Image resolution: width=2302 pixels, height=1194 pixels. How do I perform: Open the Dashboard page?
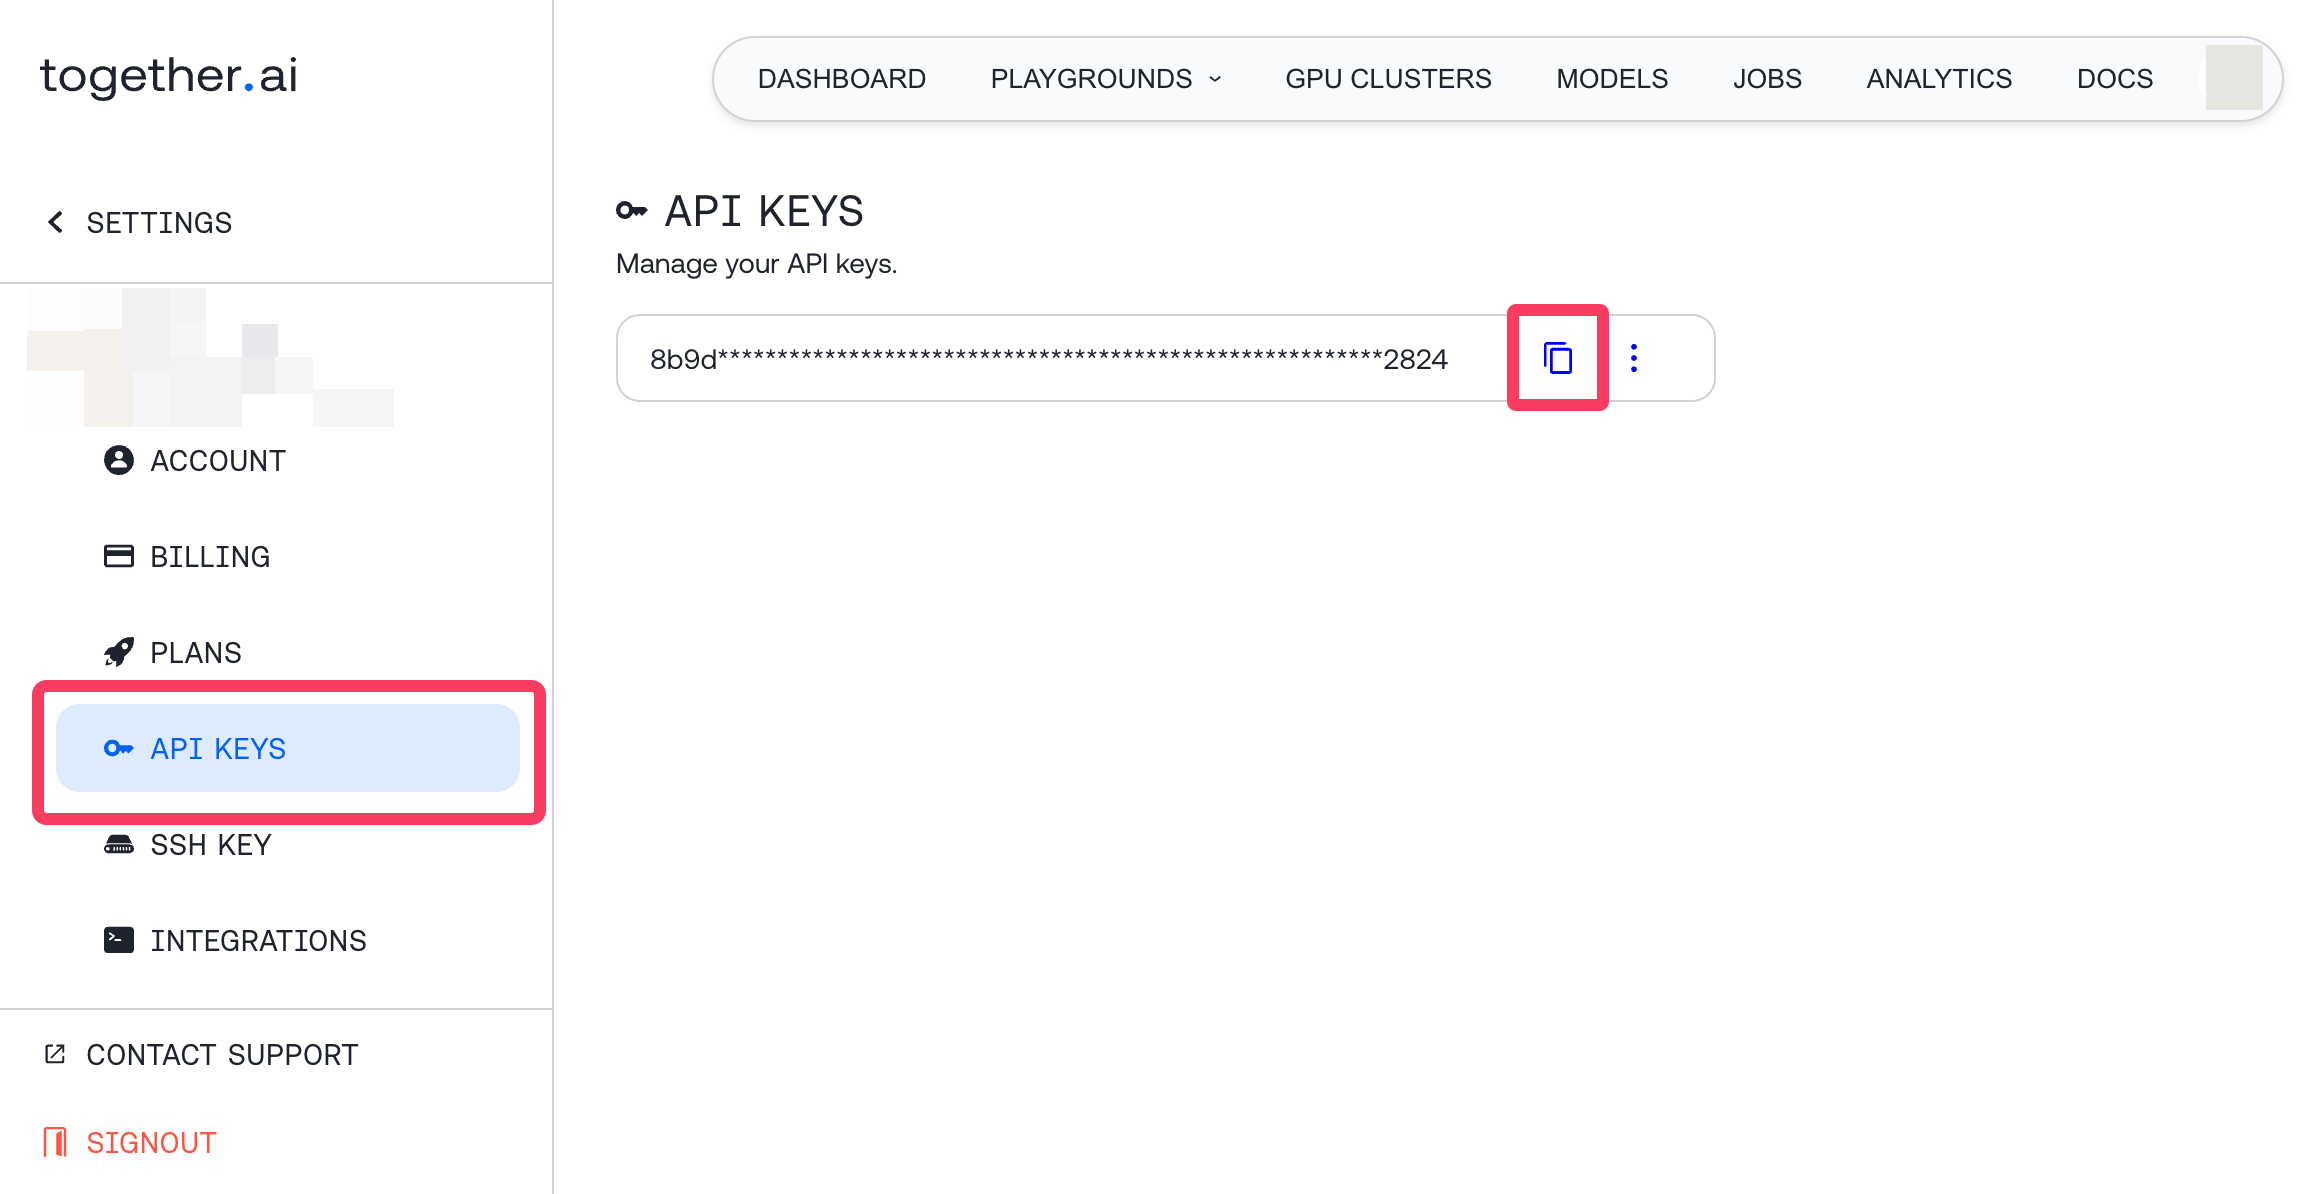[x=841, y=79]
